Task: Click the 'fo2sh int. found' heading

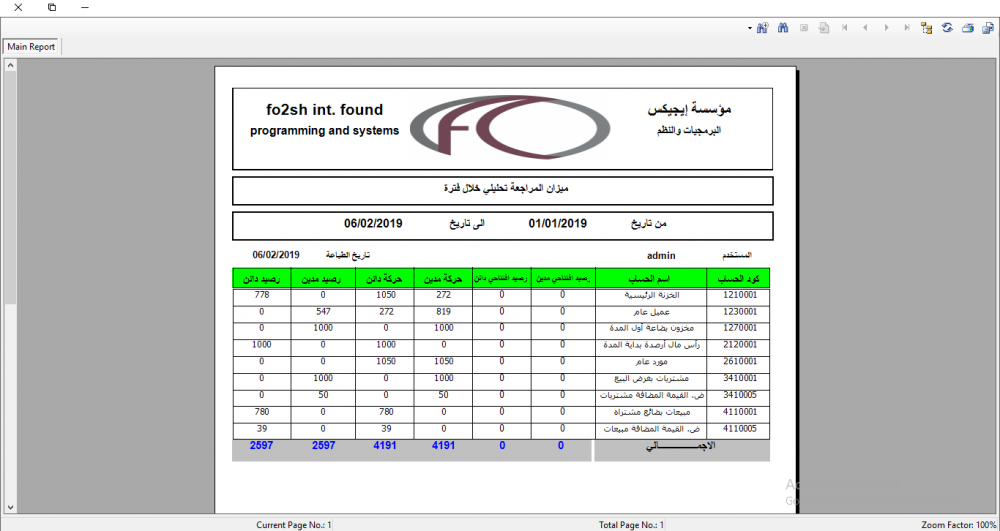Action: (325, 110)
